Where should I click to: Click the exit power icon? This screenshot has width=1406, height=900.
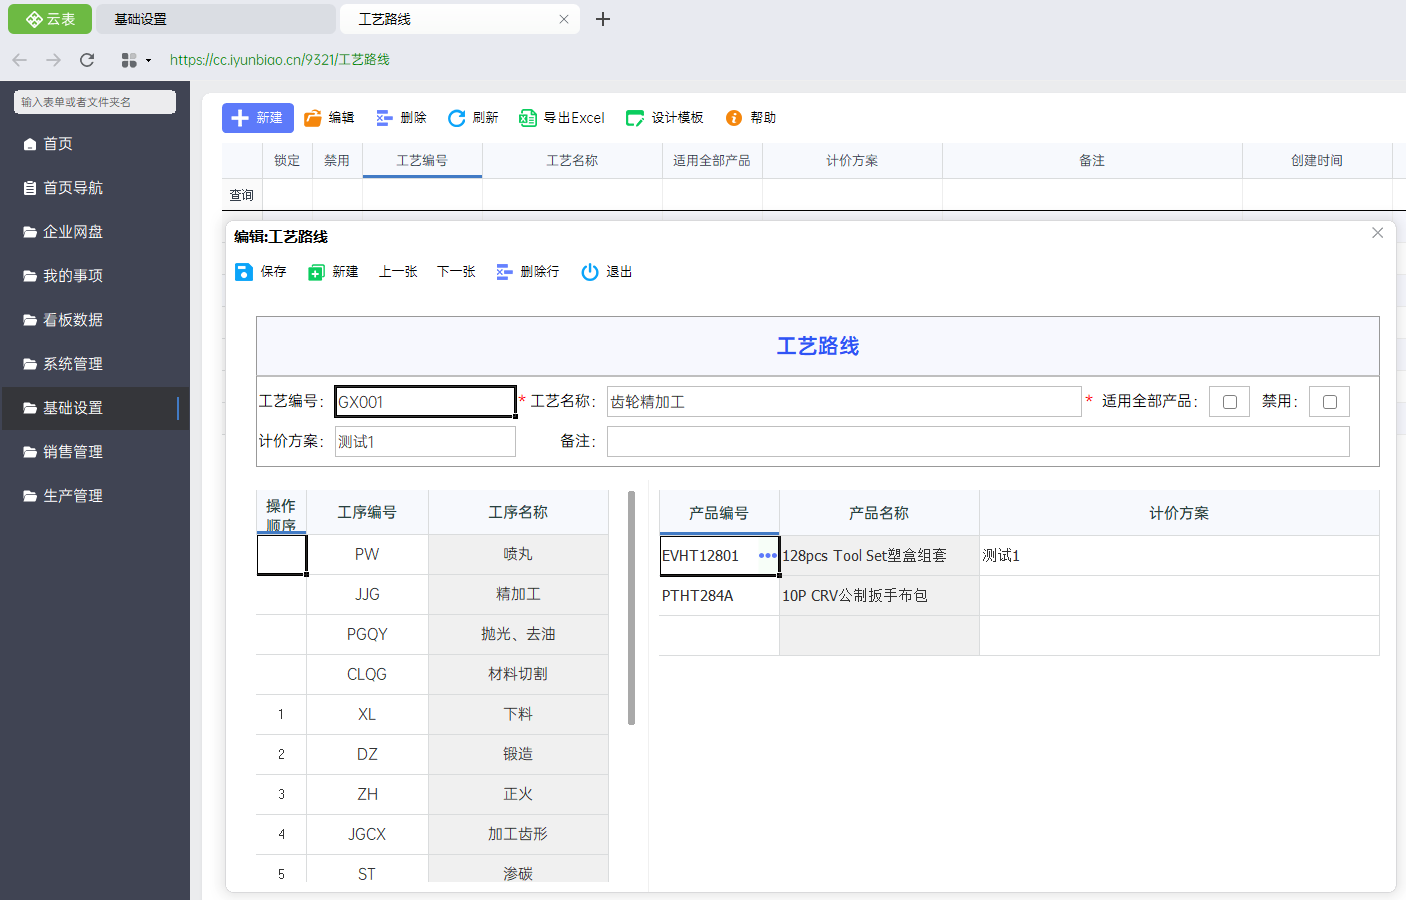(590, 272)
